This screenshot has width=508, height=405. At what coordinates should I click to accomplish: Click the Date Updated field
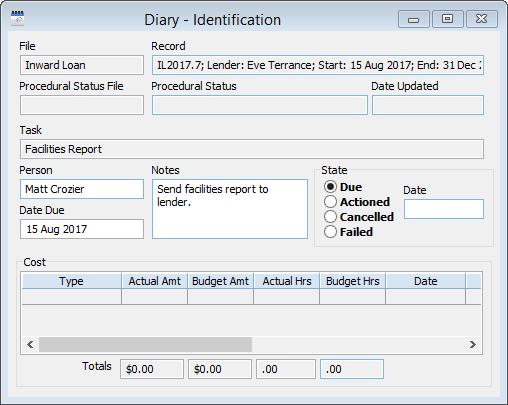click(428, 105)
